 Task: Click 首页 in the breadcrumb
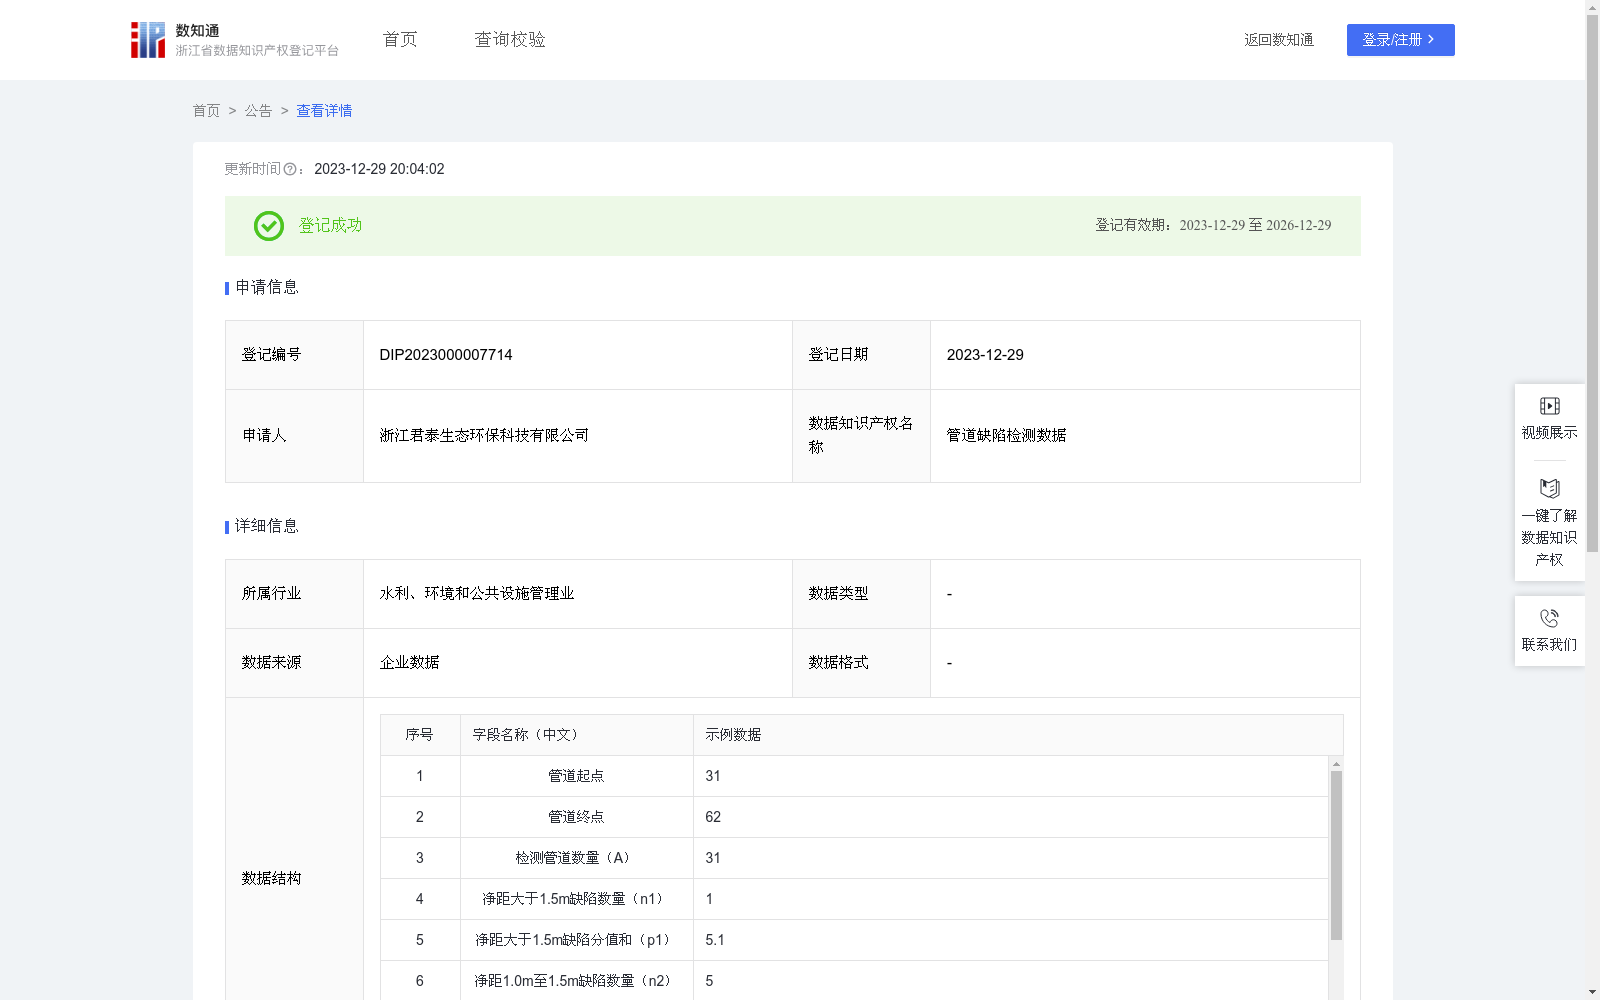point(206,111)
